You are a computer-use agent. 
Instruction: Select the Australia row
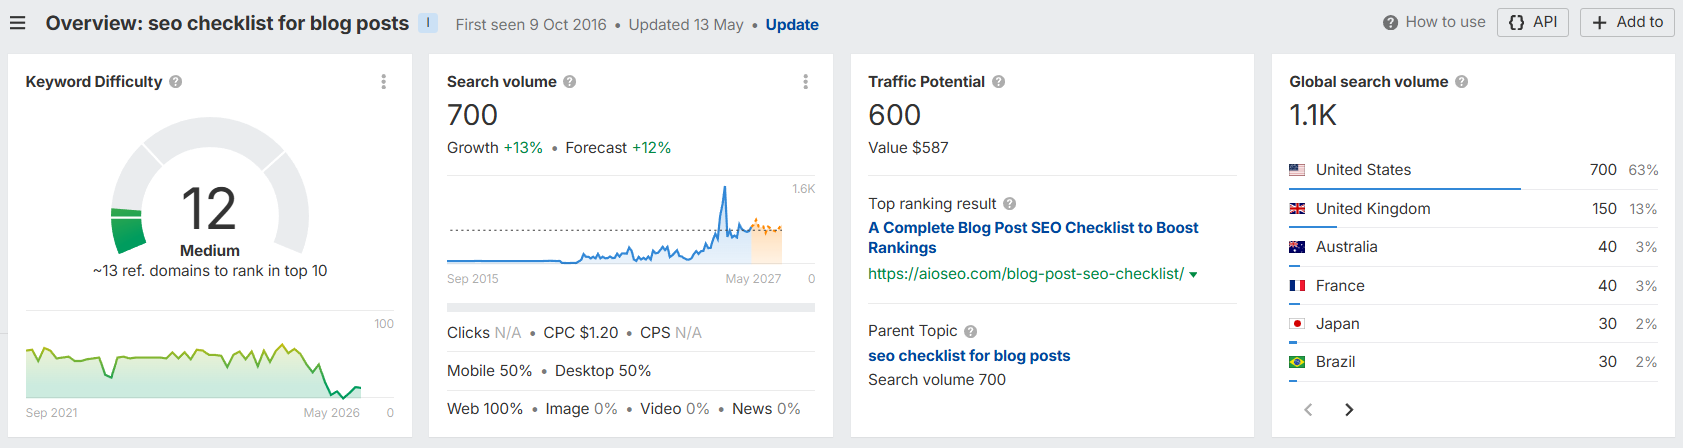1473,247
